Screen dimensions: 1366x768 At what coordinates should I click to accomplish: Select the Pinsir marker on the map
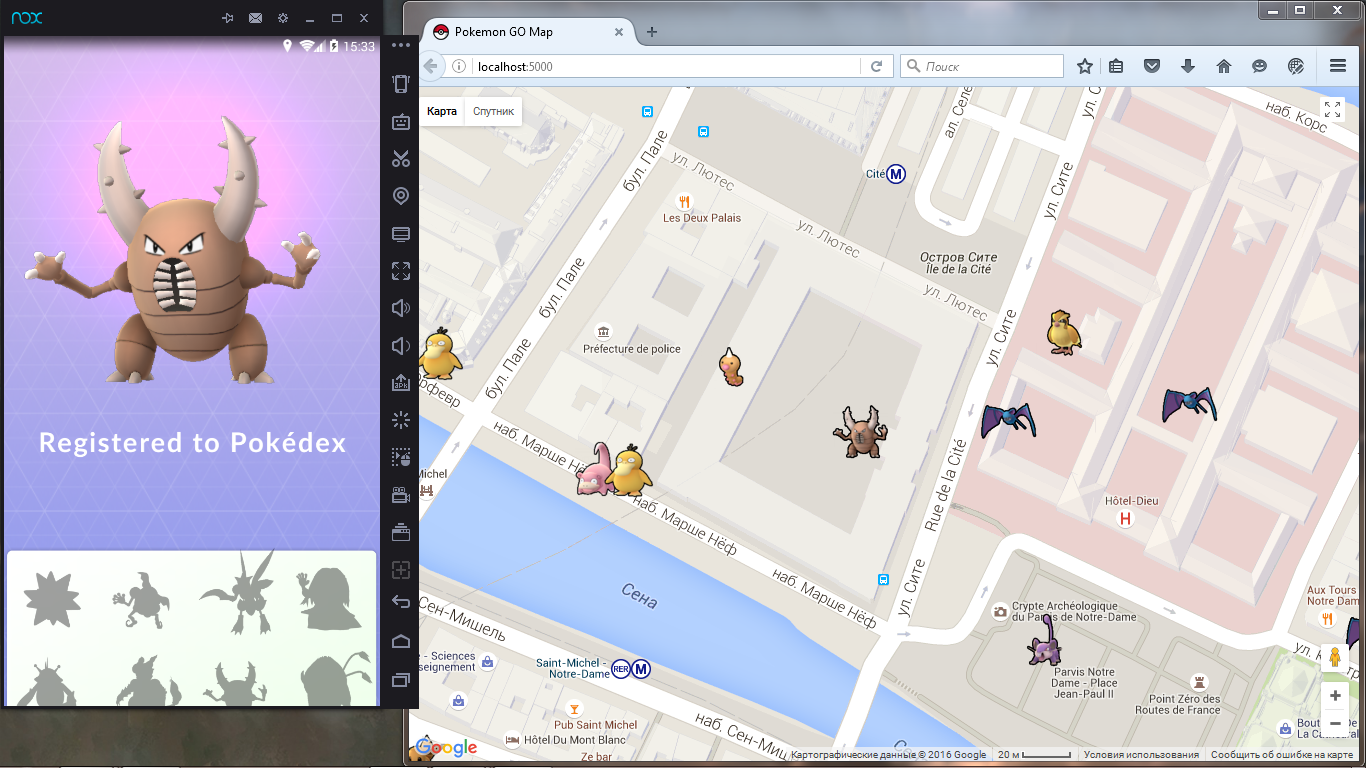click(x=860, y=431)
